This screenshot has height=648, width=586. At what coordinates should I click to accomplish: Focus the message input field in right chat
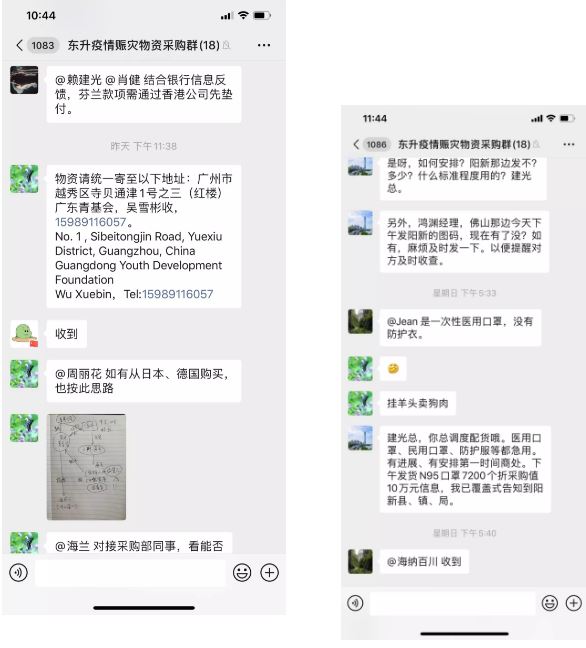[453, 603]
